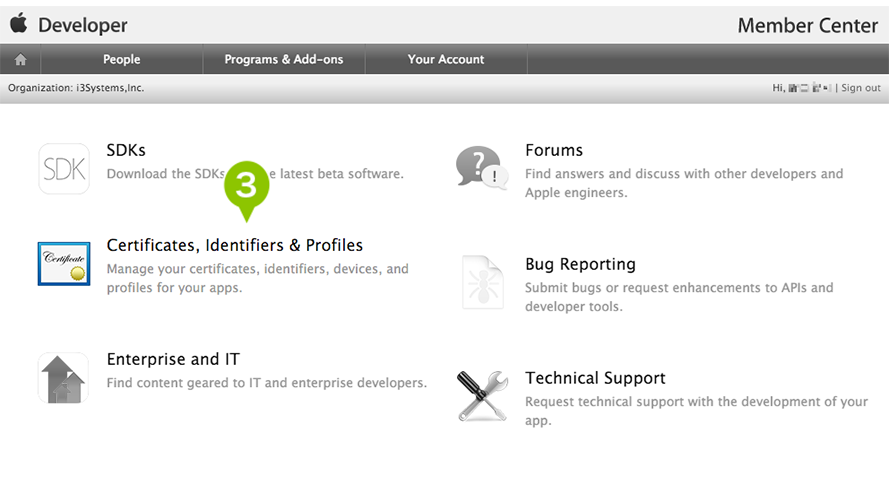Click 'Find content geared to IT' description
The image size is (889, 500).
tap(266, 383)
